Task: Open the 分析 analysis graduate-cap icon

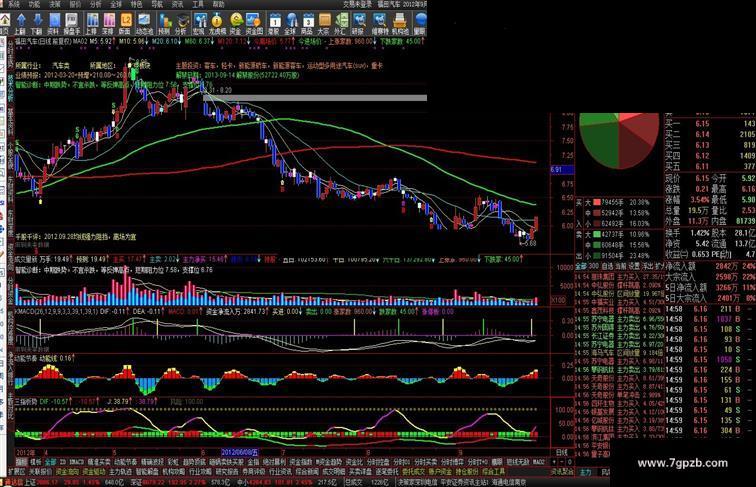Action: point(181,23)
